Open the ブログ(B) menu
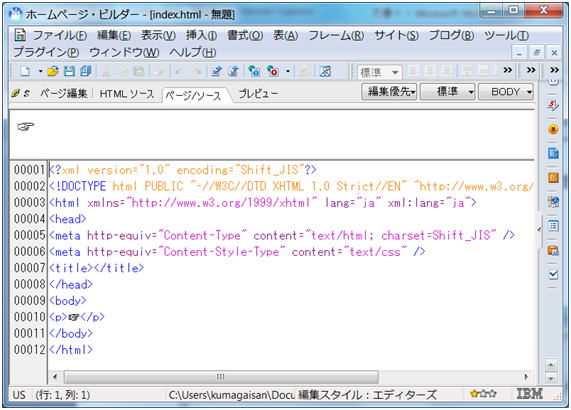The height and width of the screenshot is (410, 571). tap(451, 36)
